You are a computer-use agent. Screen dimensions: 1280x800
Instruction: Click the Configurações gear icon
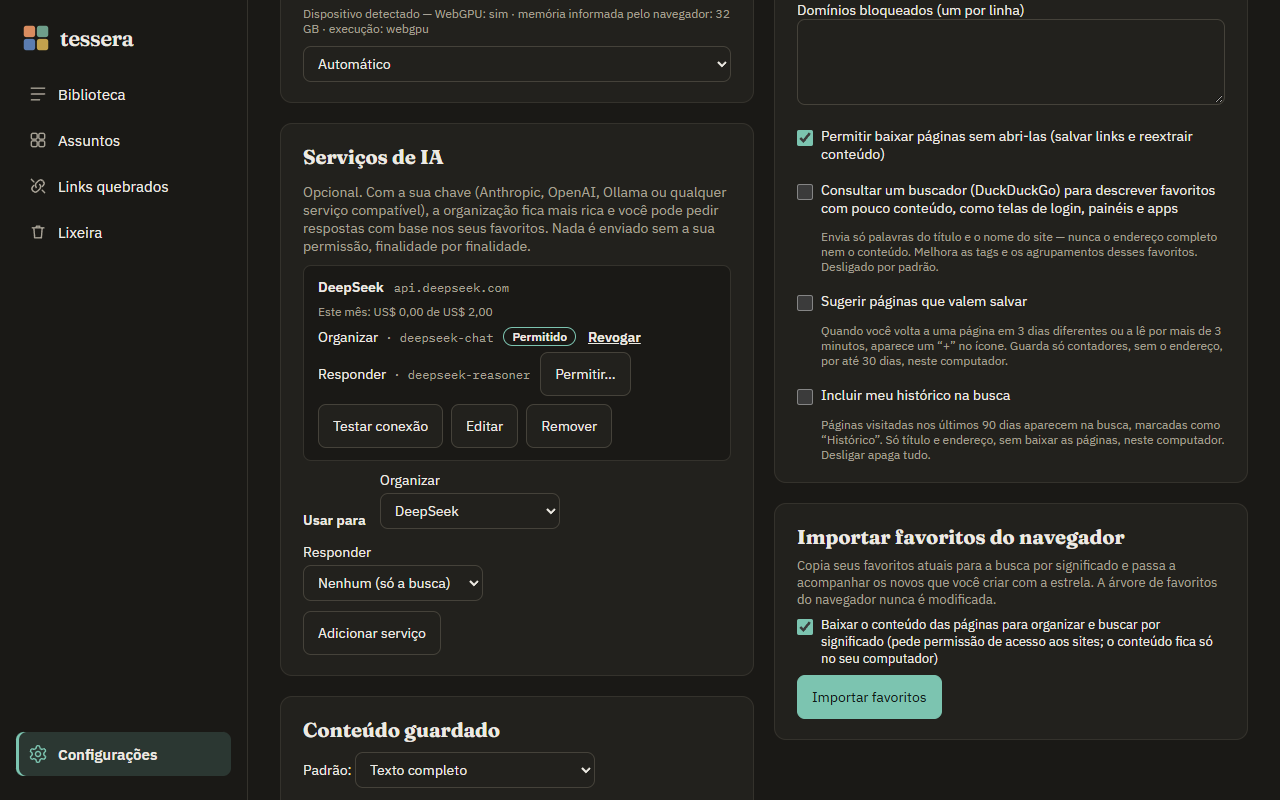38,755
